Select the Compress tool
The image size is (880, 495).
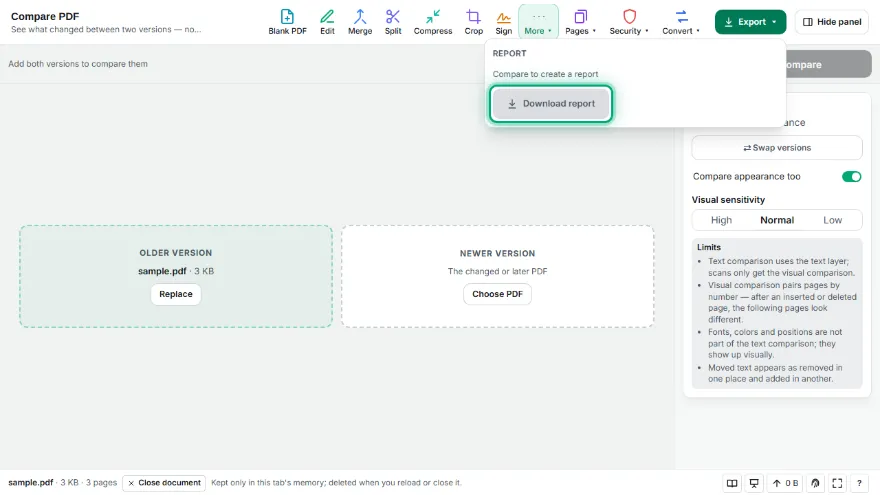click(x=433, y=22)
